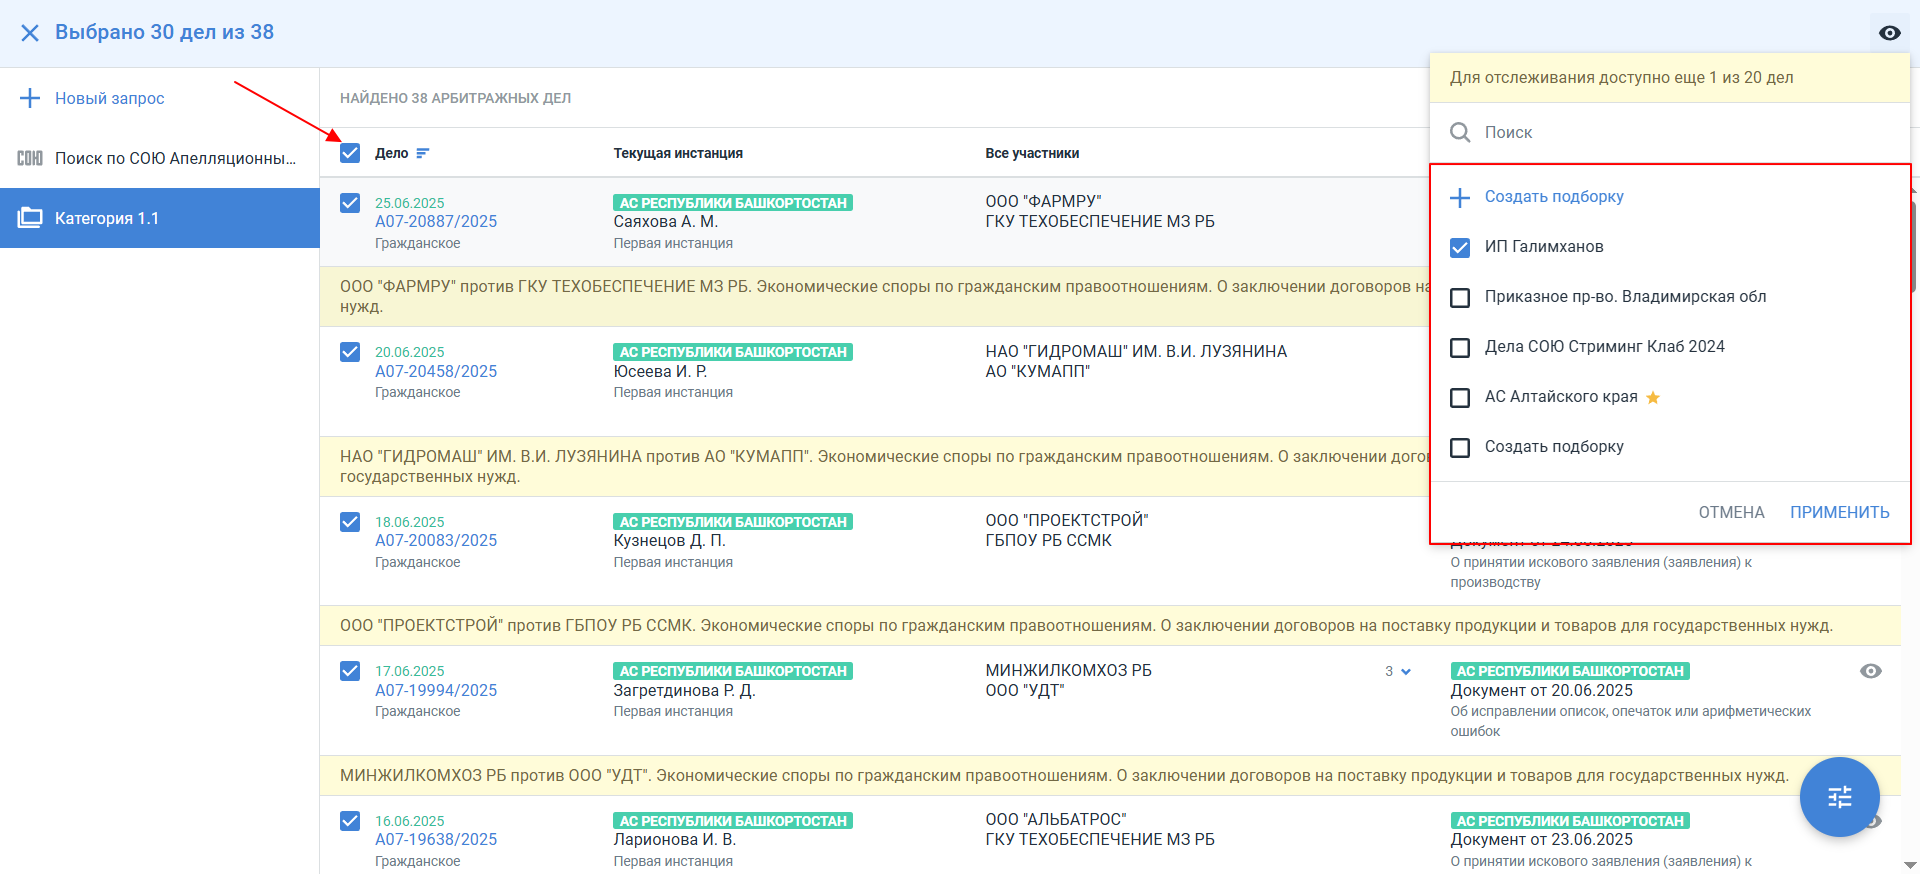Screen dimensions: 1920x874
Task: Click Документ от 20.06.2025 text
Action: (x=1541, y=691)
